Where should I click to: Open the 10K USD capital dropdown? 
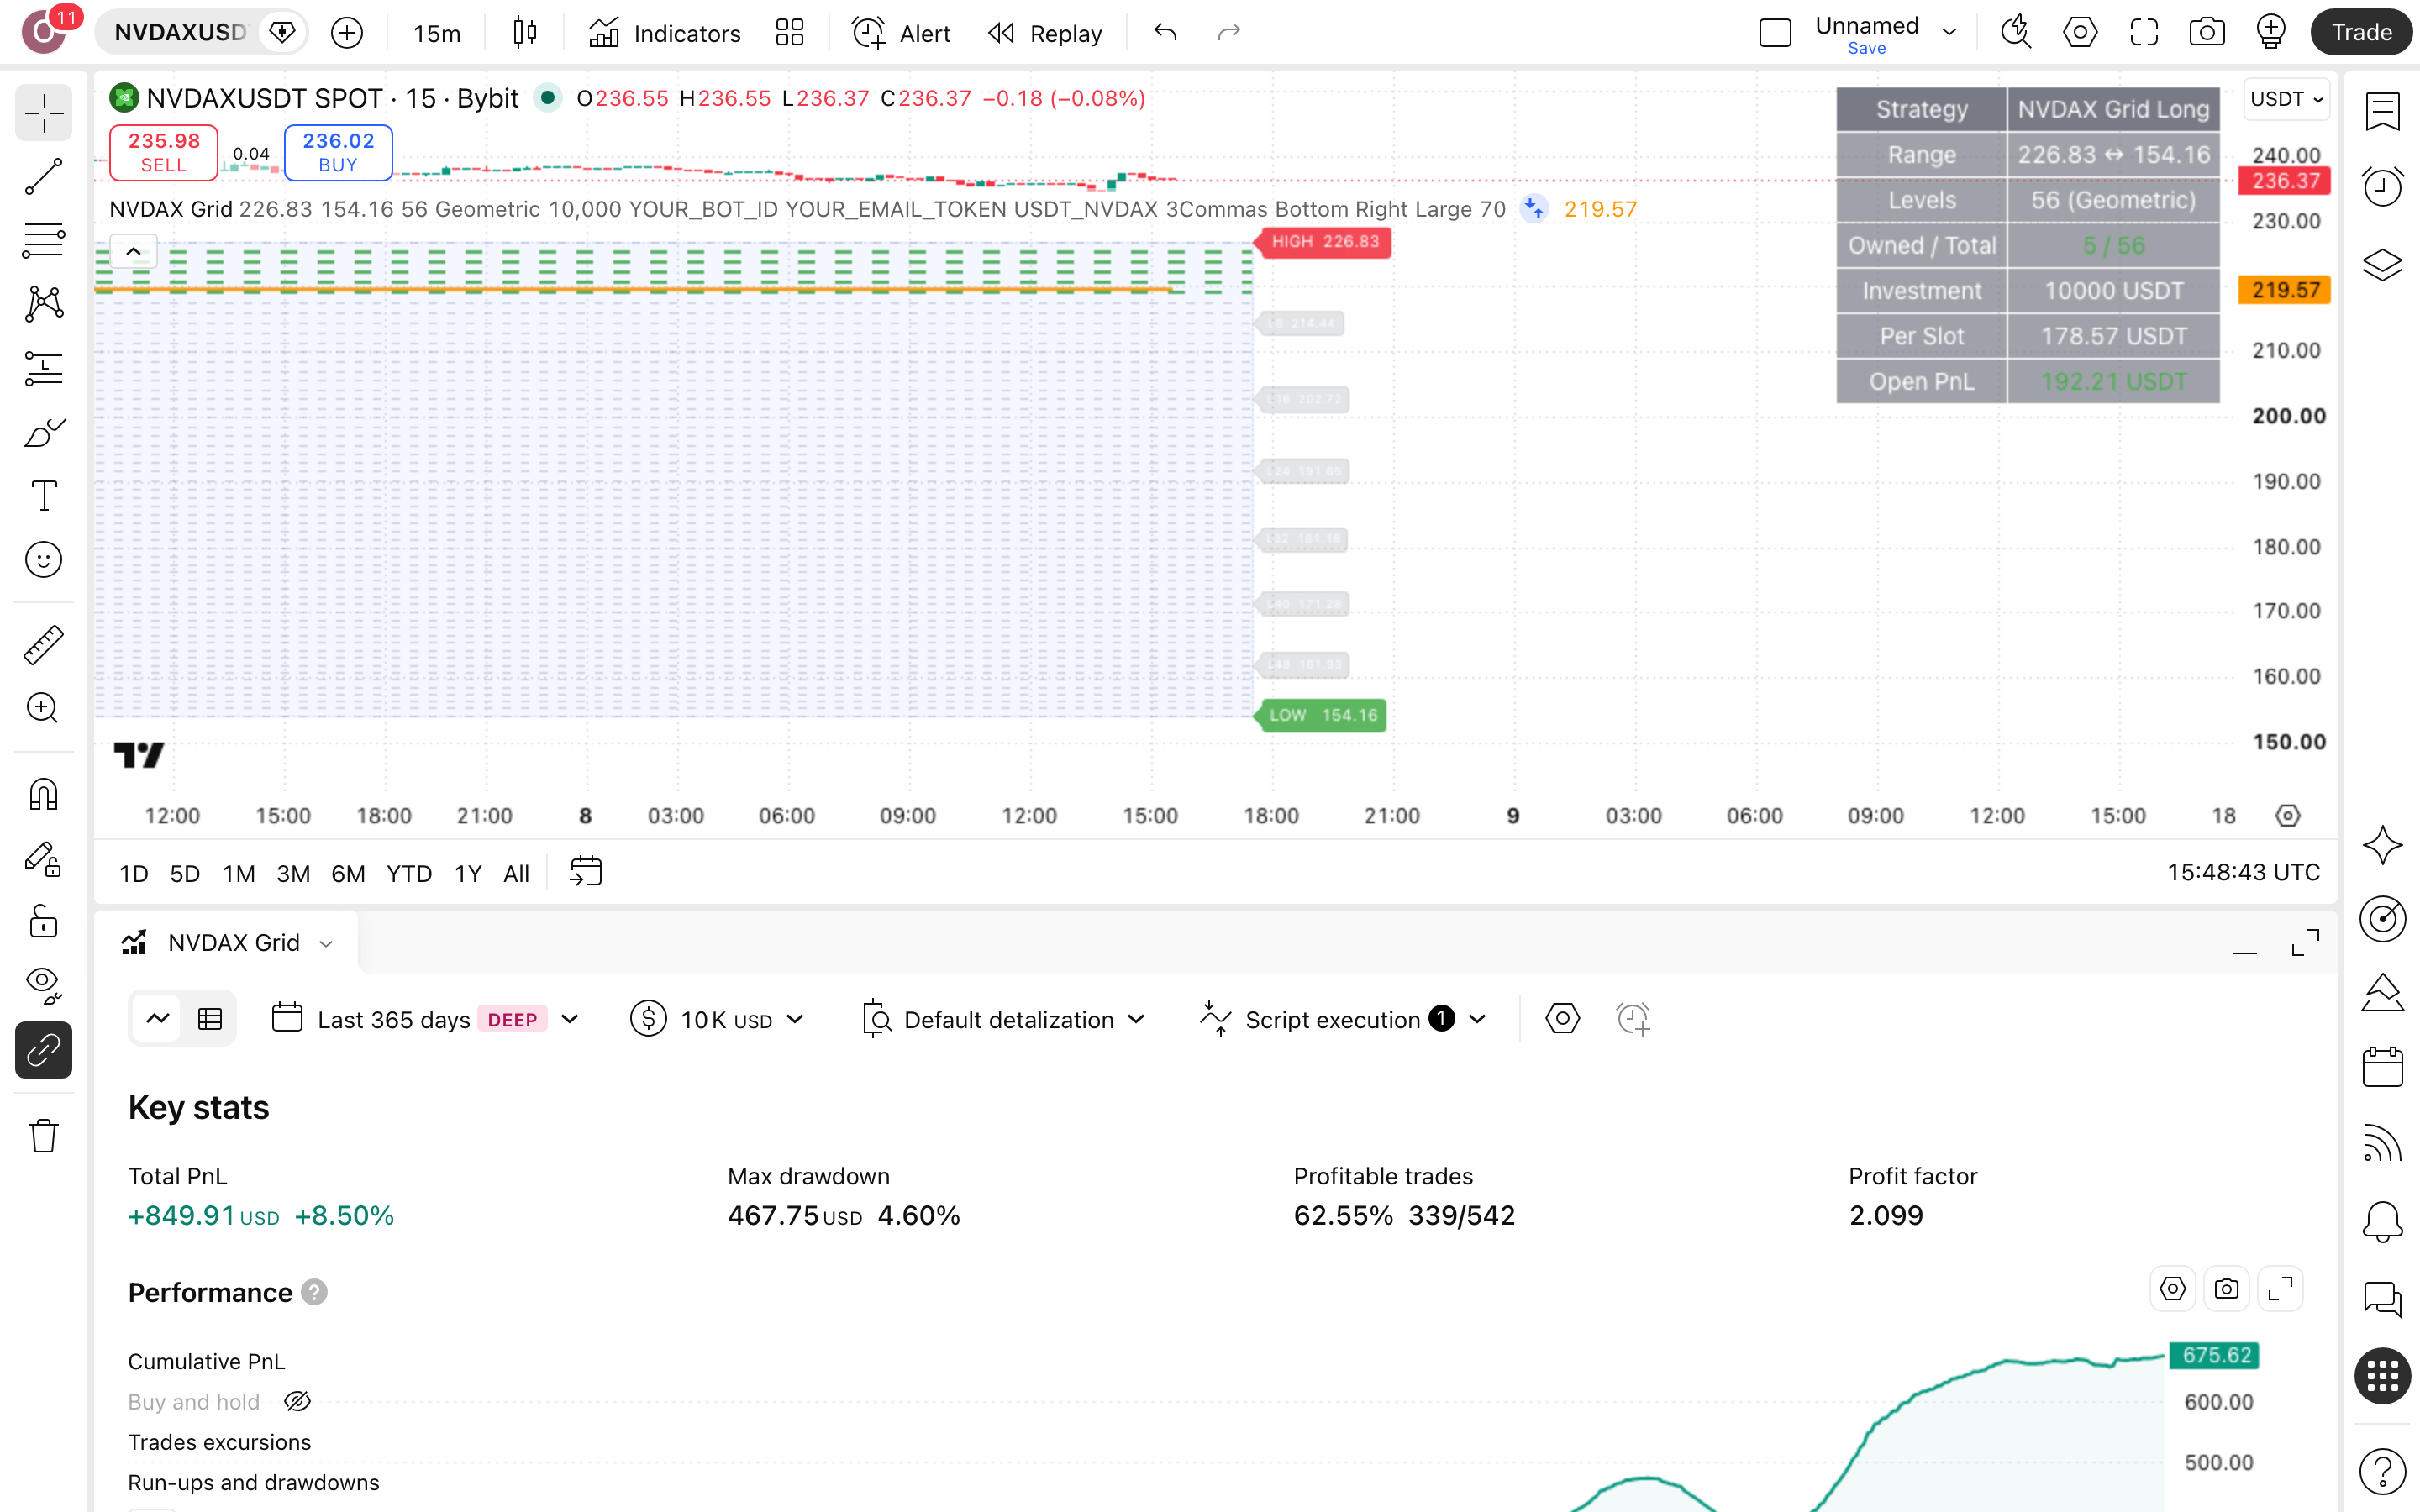coord(718,1019)
